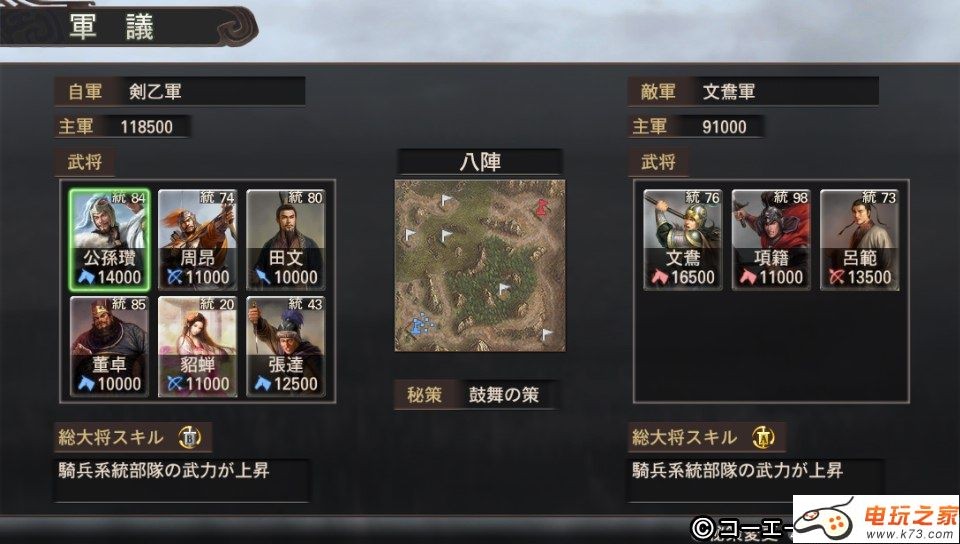Select officer 張達 portrait card

pyautogui.click(x=286, y=346)
